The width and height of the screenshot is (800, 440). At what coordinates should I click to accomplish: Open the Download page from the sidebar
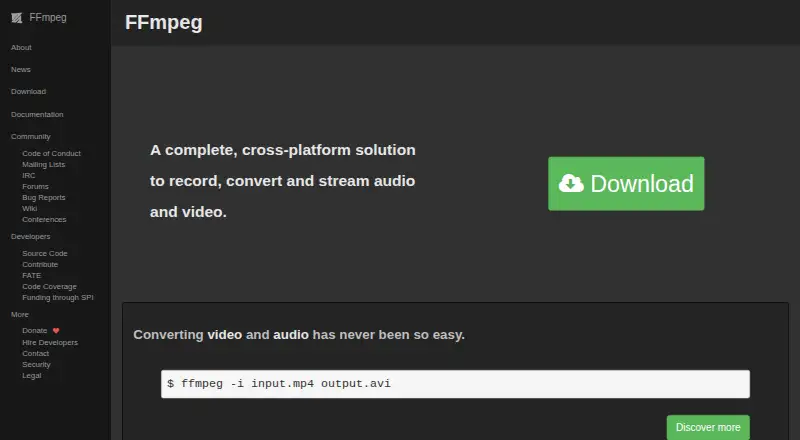[29, 91]
